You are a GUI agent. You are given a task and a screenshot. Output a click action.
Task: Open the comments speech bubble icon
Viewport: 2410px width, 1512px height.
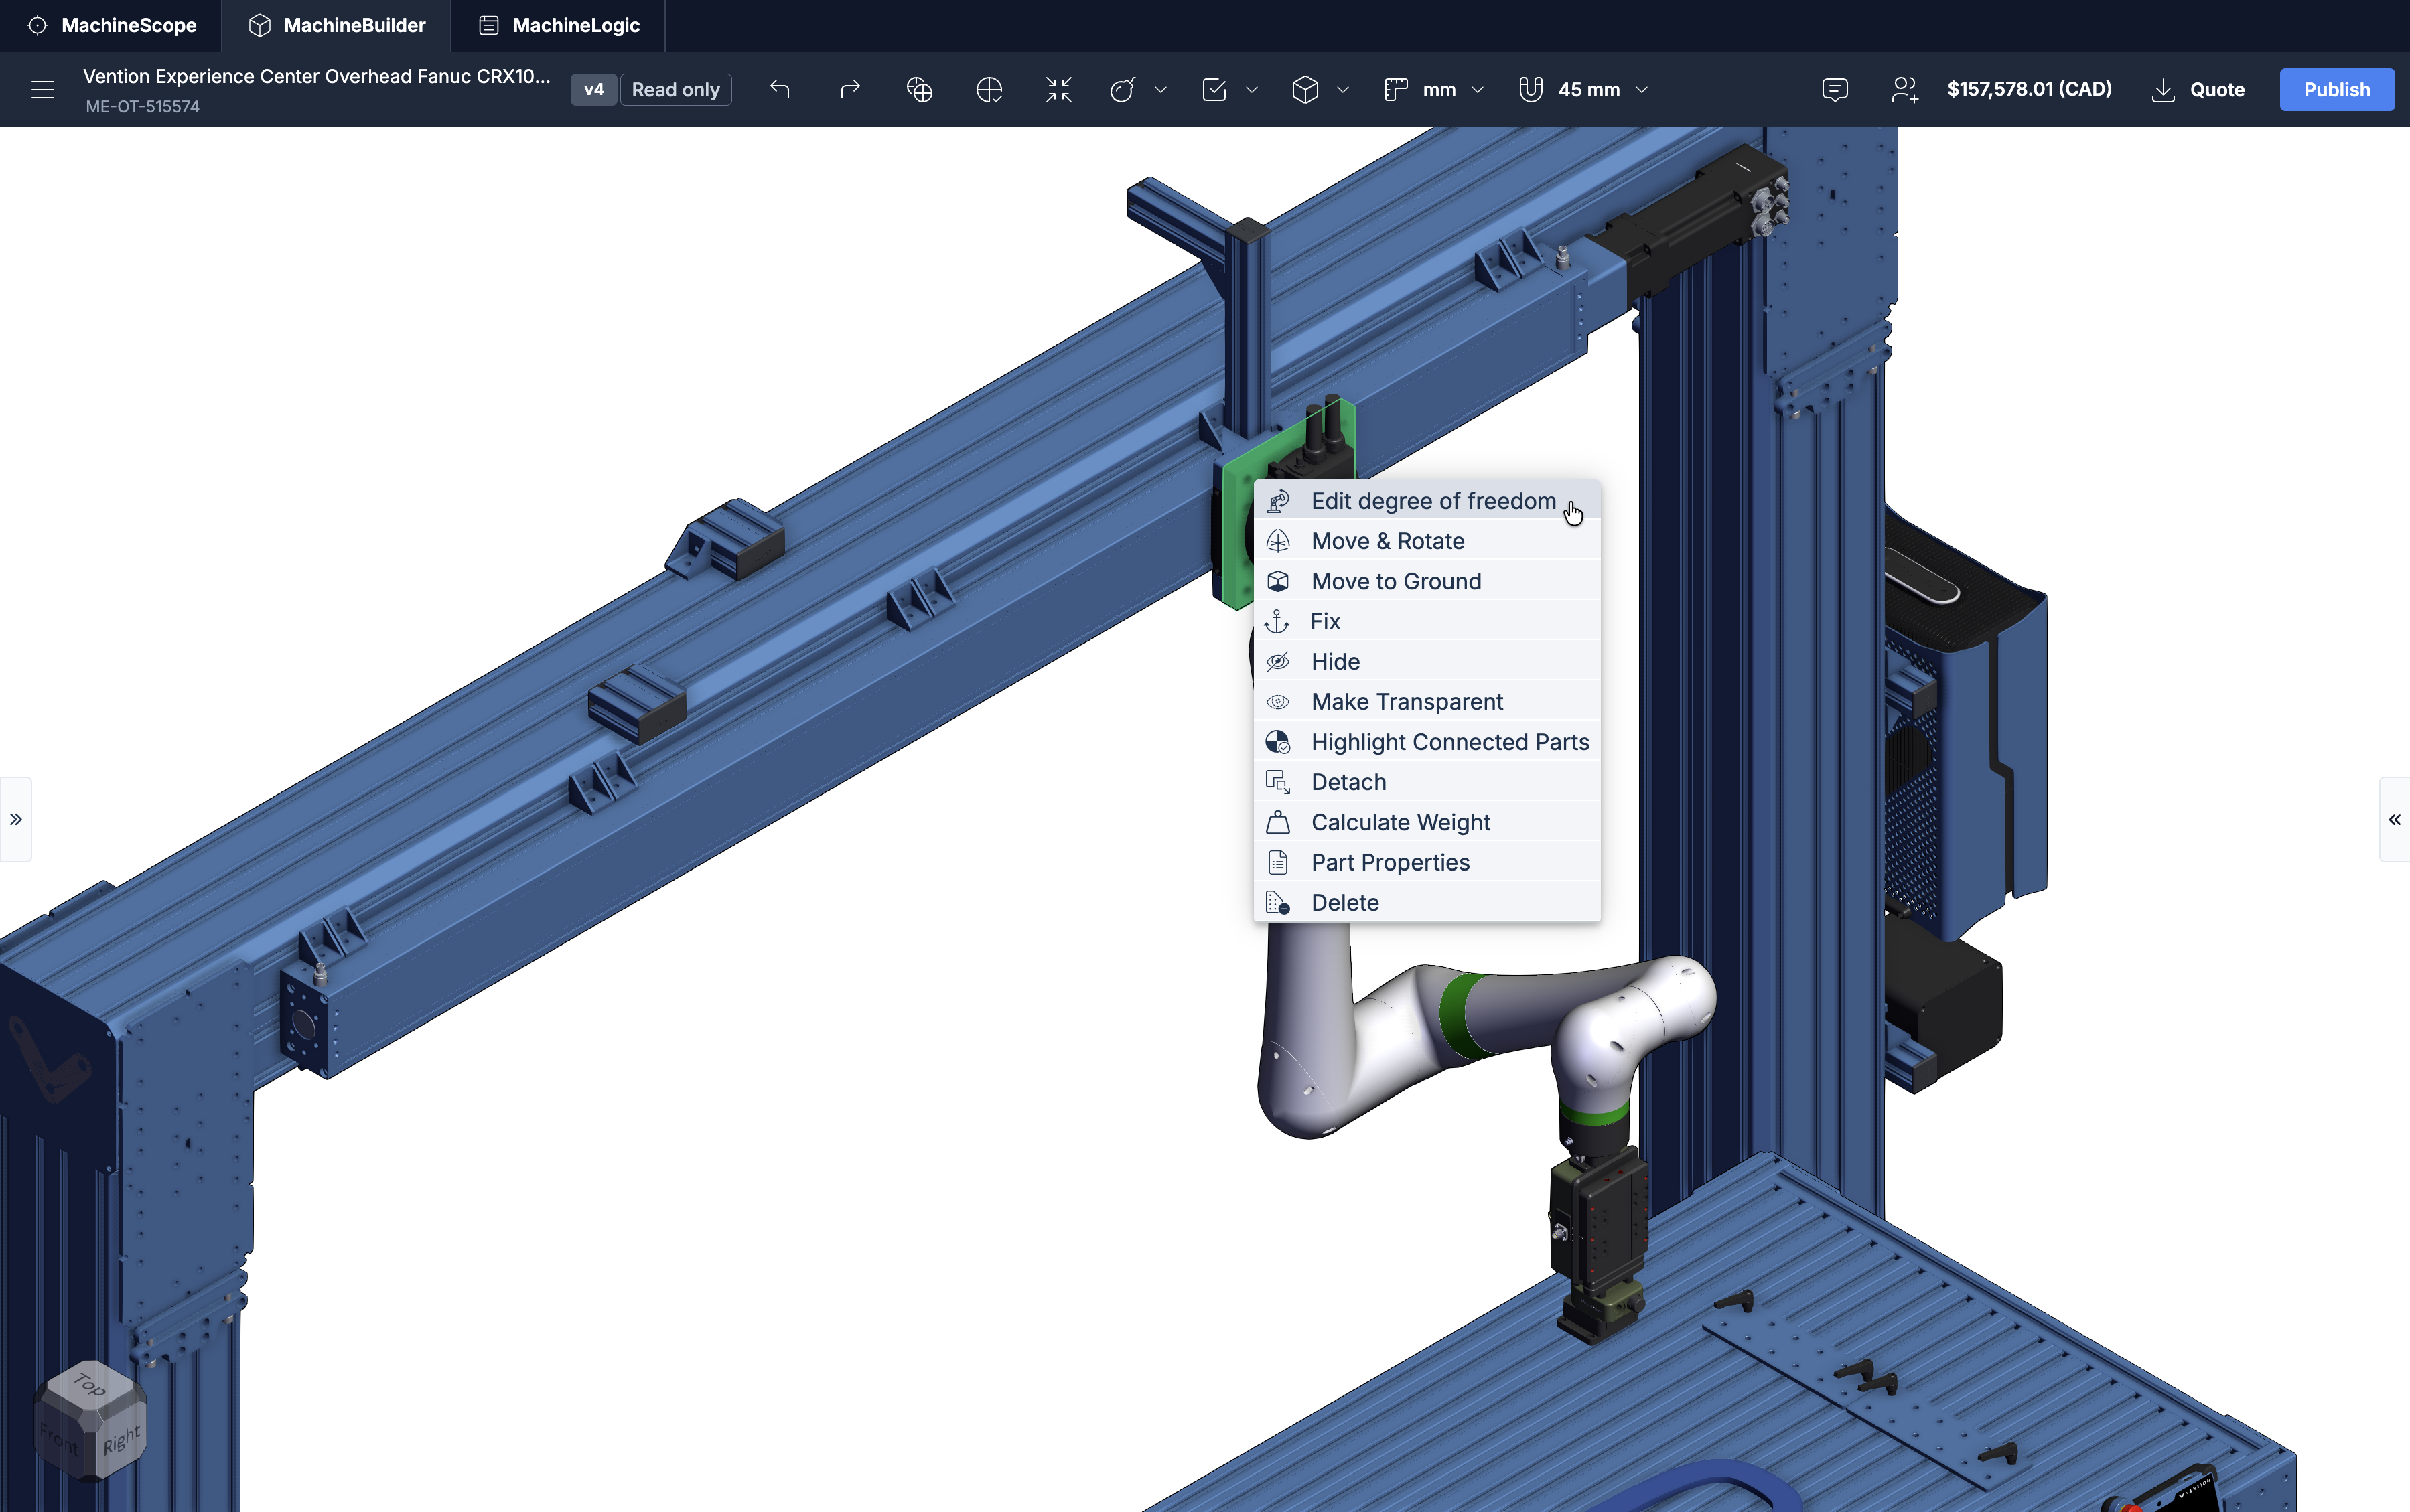click(x=1835, y=90)
